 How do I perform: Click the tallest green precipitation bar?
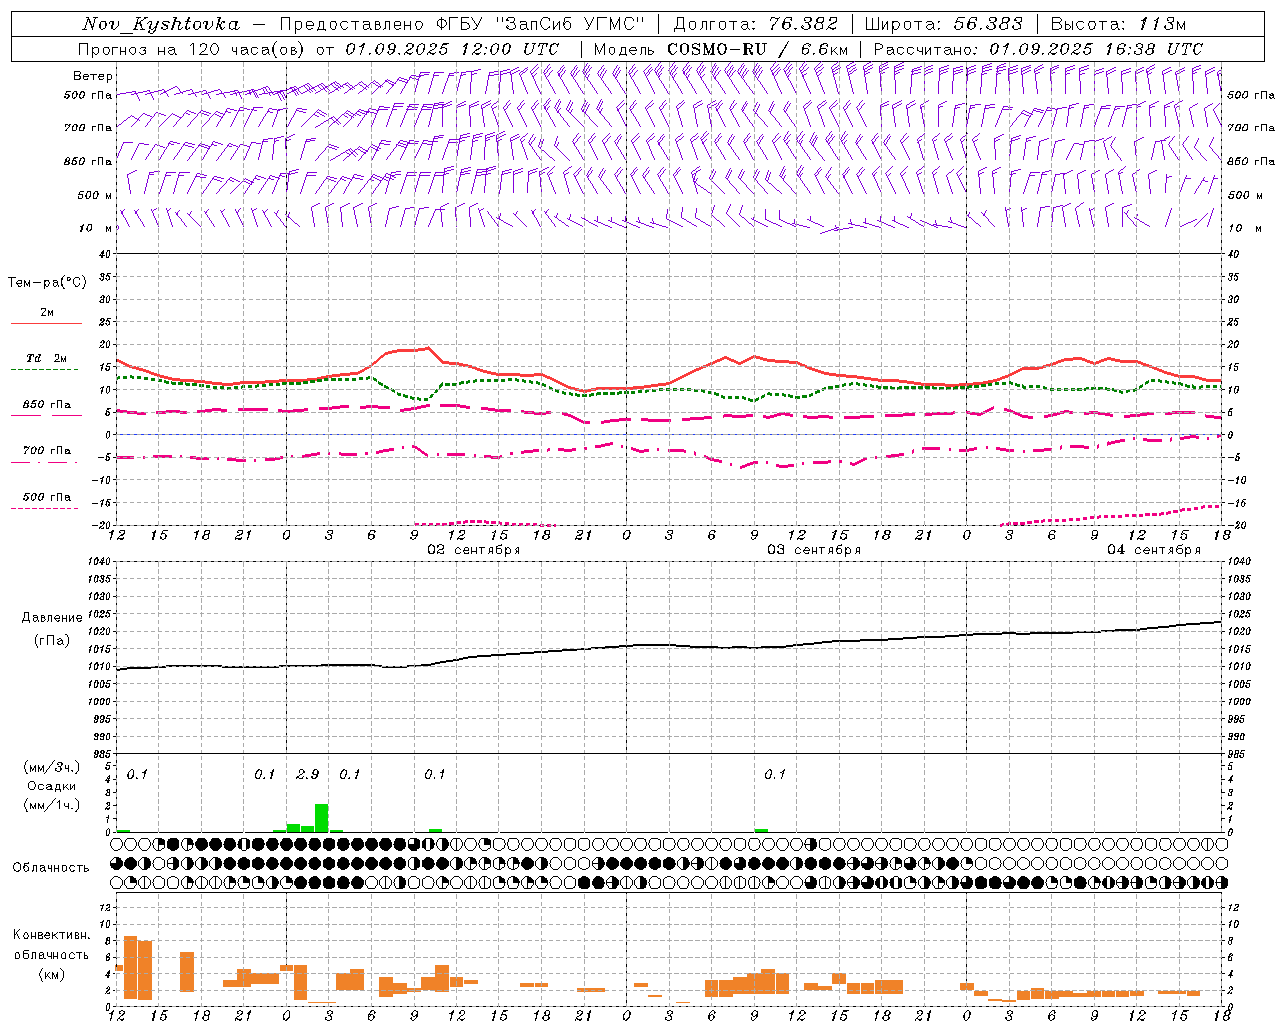pos(322,818)
